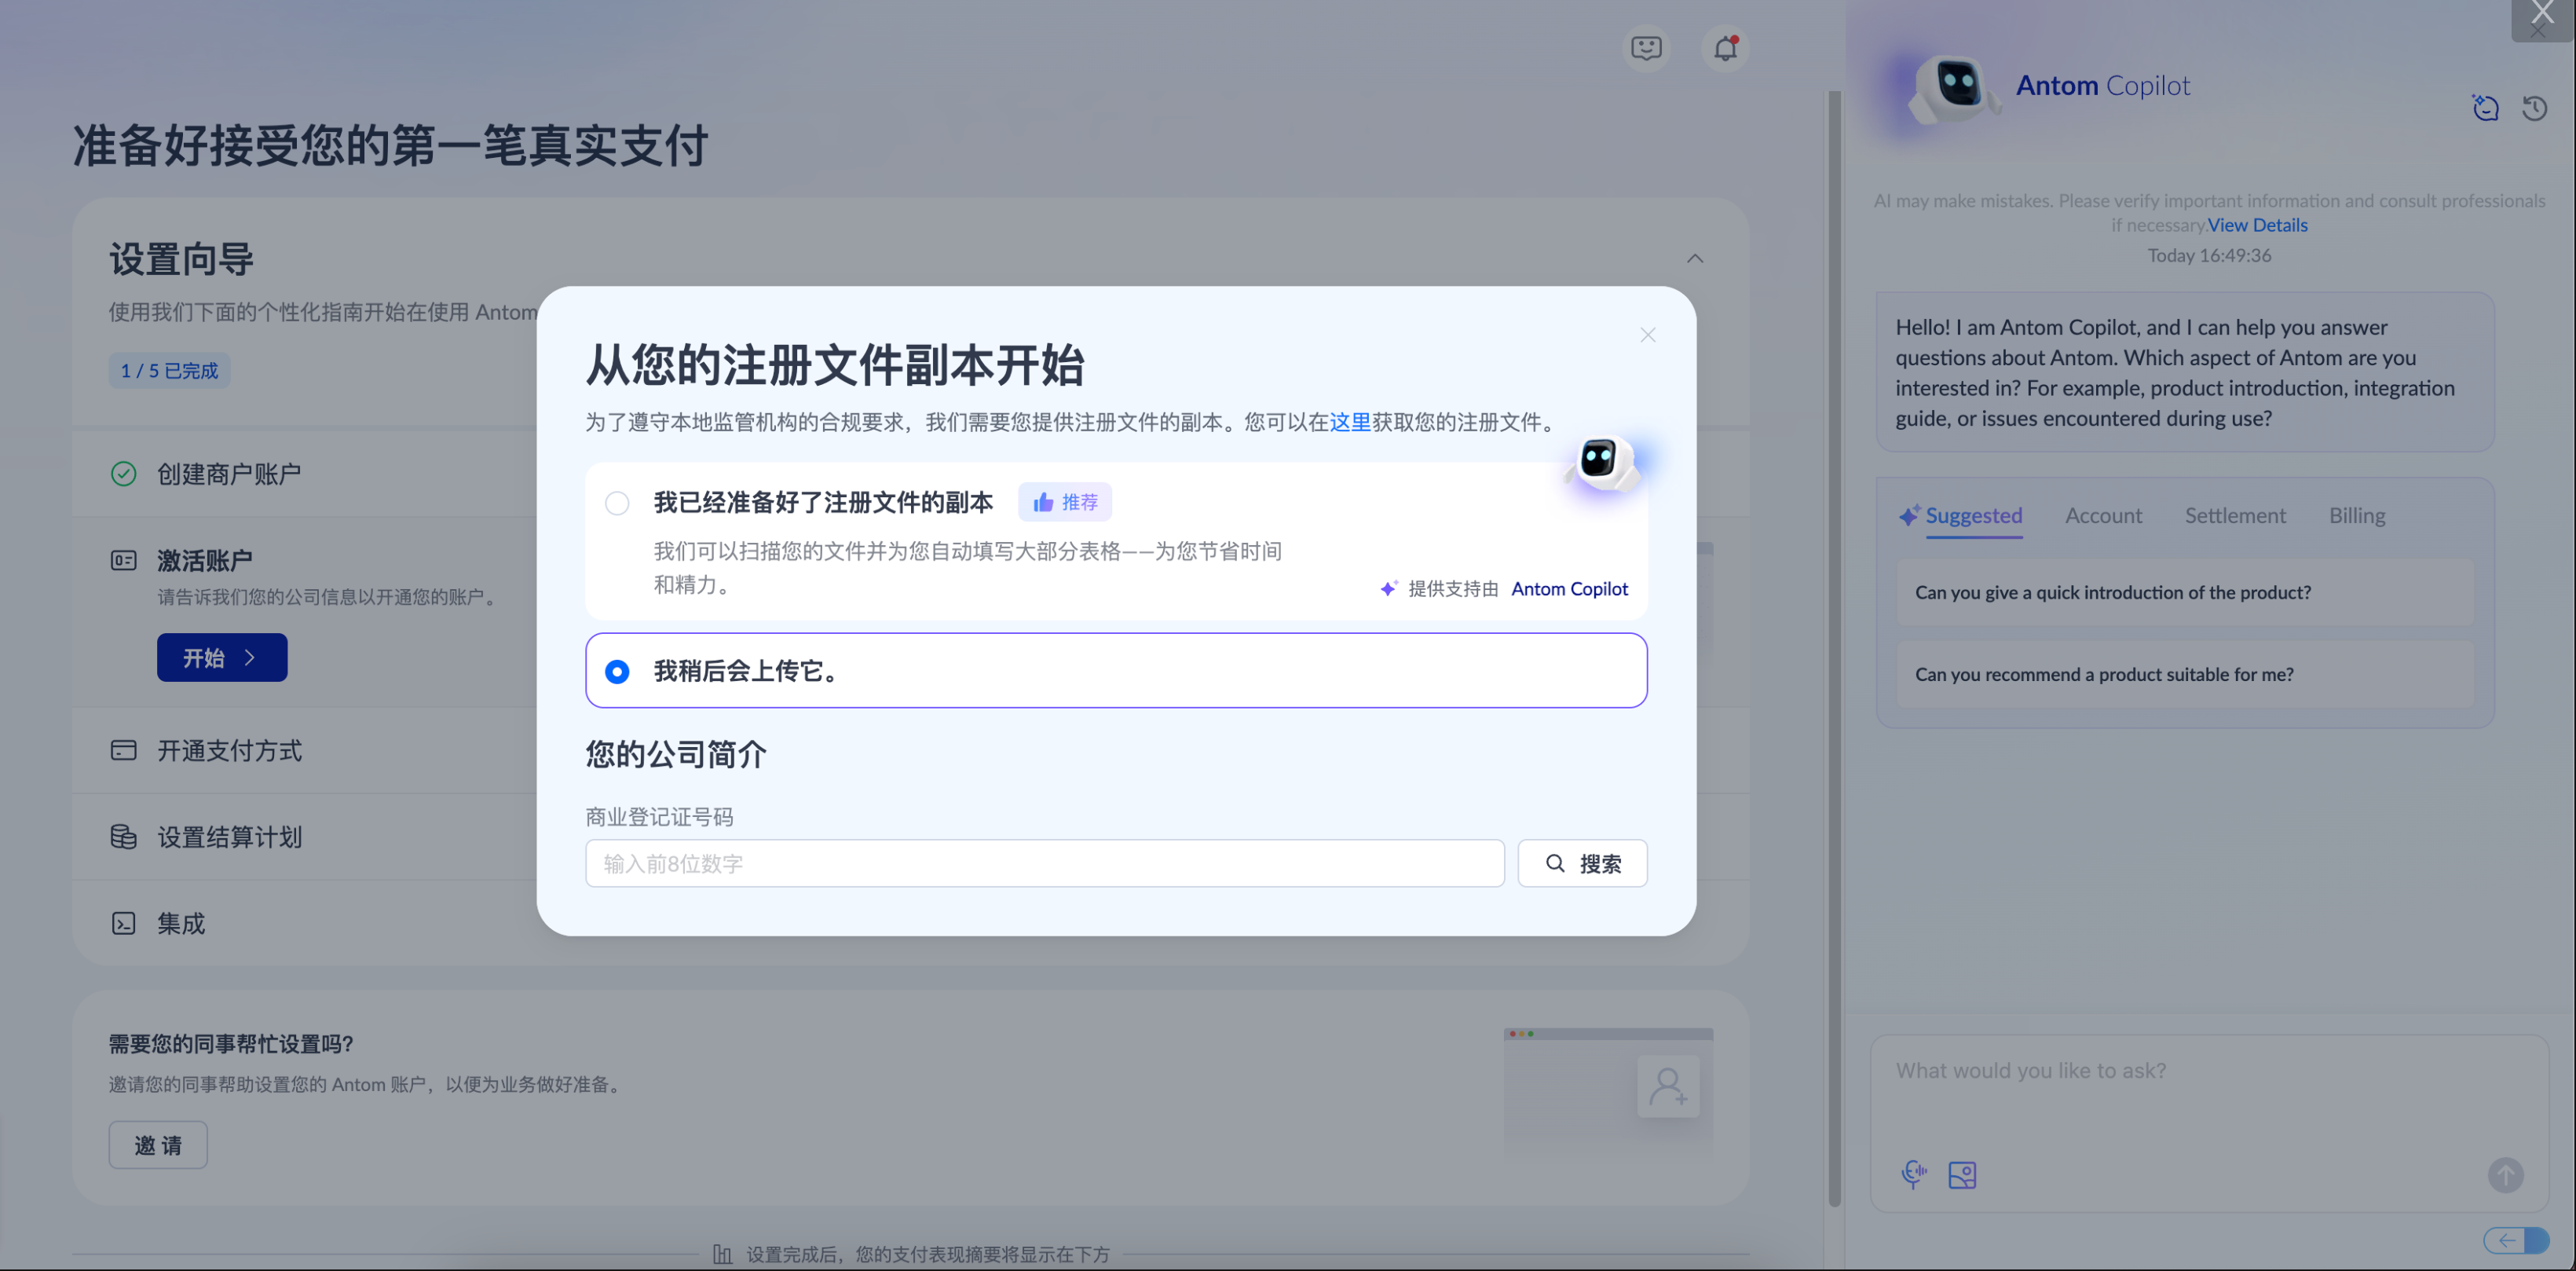The height and width of the screenshot is (1271, 2576).
Task: Ask to recommend a suitable product
Action: 2185,674
